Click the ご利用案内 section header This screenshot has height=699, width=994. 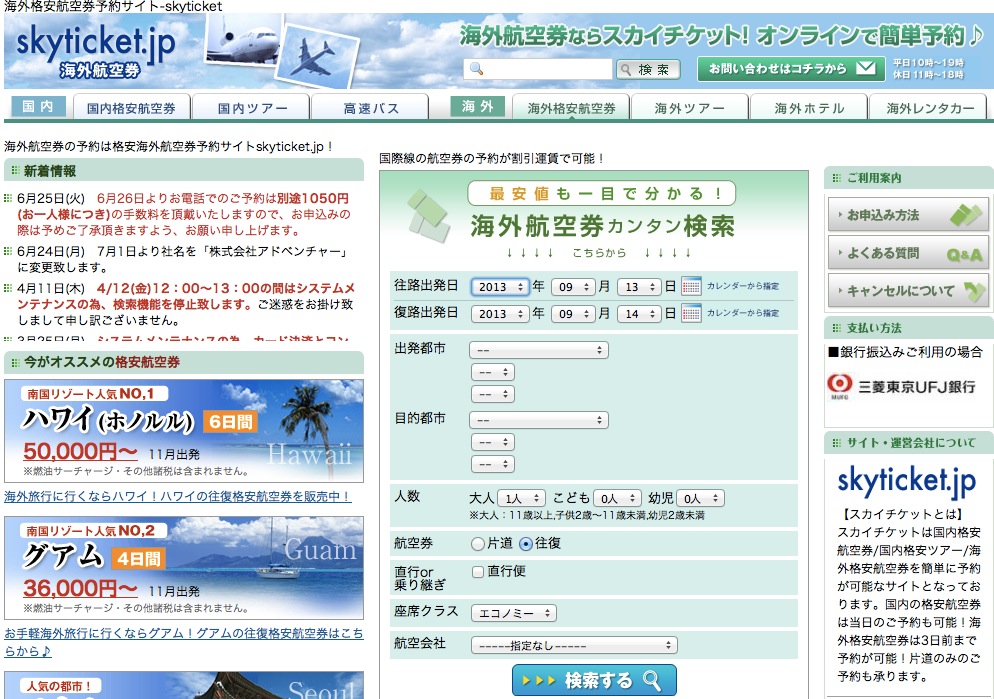pos(909,178)
